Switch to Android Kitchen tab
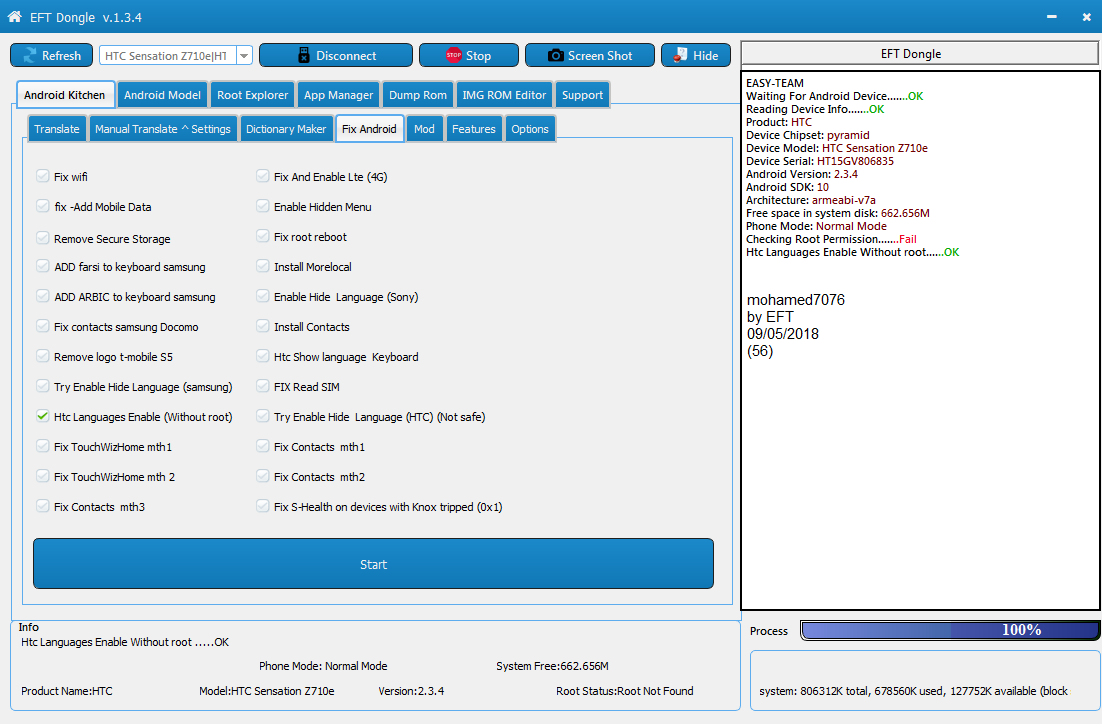Image resolution: width=1102 pixels, height=724 pixels. tap(65, 95)
